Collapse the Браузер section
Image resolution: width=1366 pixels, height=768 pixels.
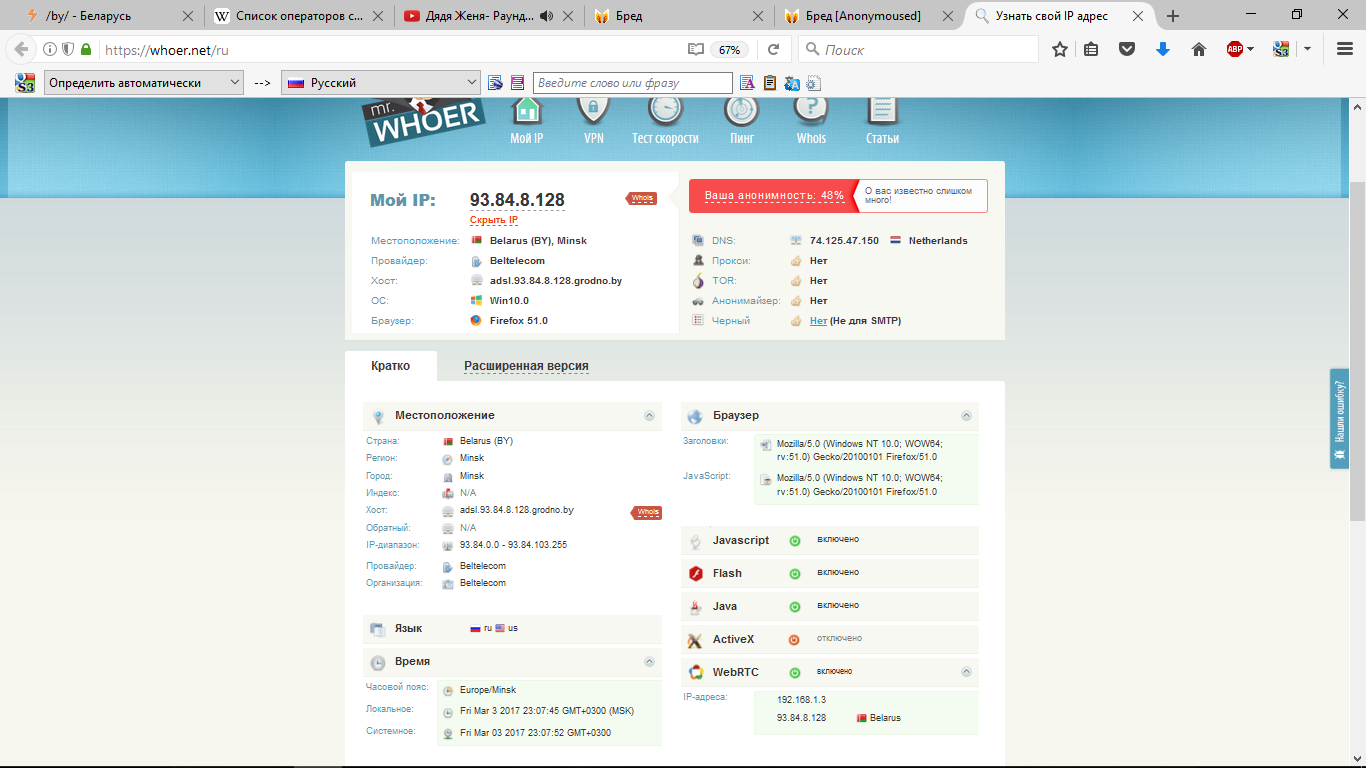[966, 415]
